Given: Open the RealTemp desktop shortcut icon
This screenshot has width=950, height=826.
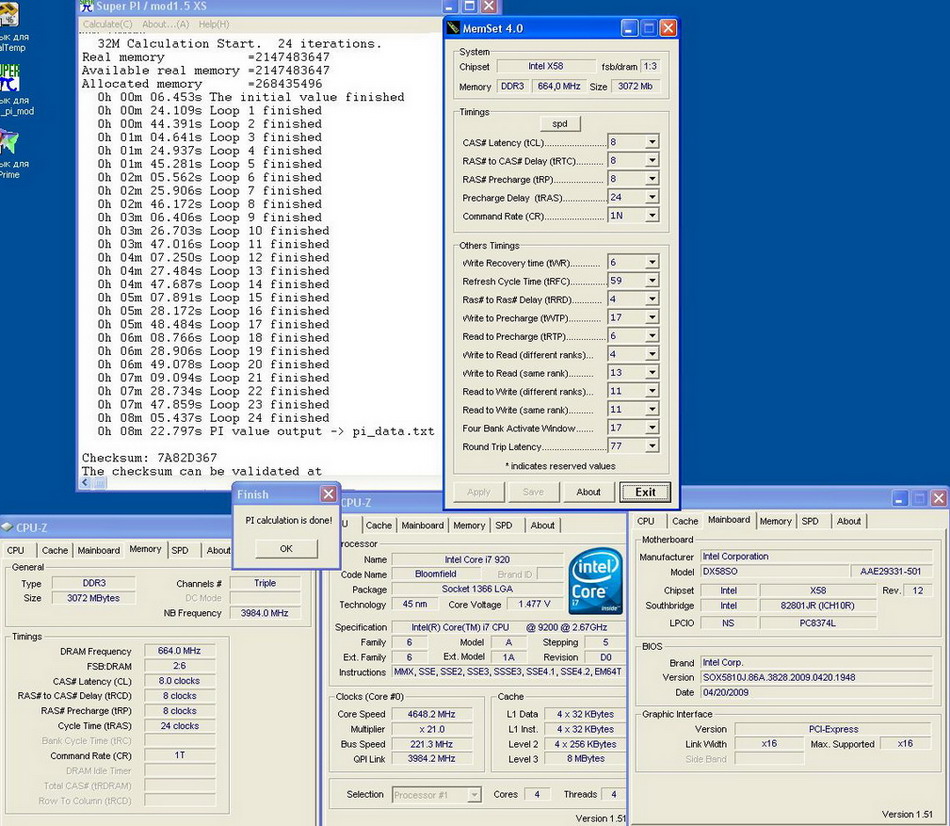Looking at the screenshot, I should 9,15.
